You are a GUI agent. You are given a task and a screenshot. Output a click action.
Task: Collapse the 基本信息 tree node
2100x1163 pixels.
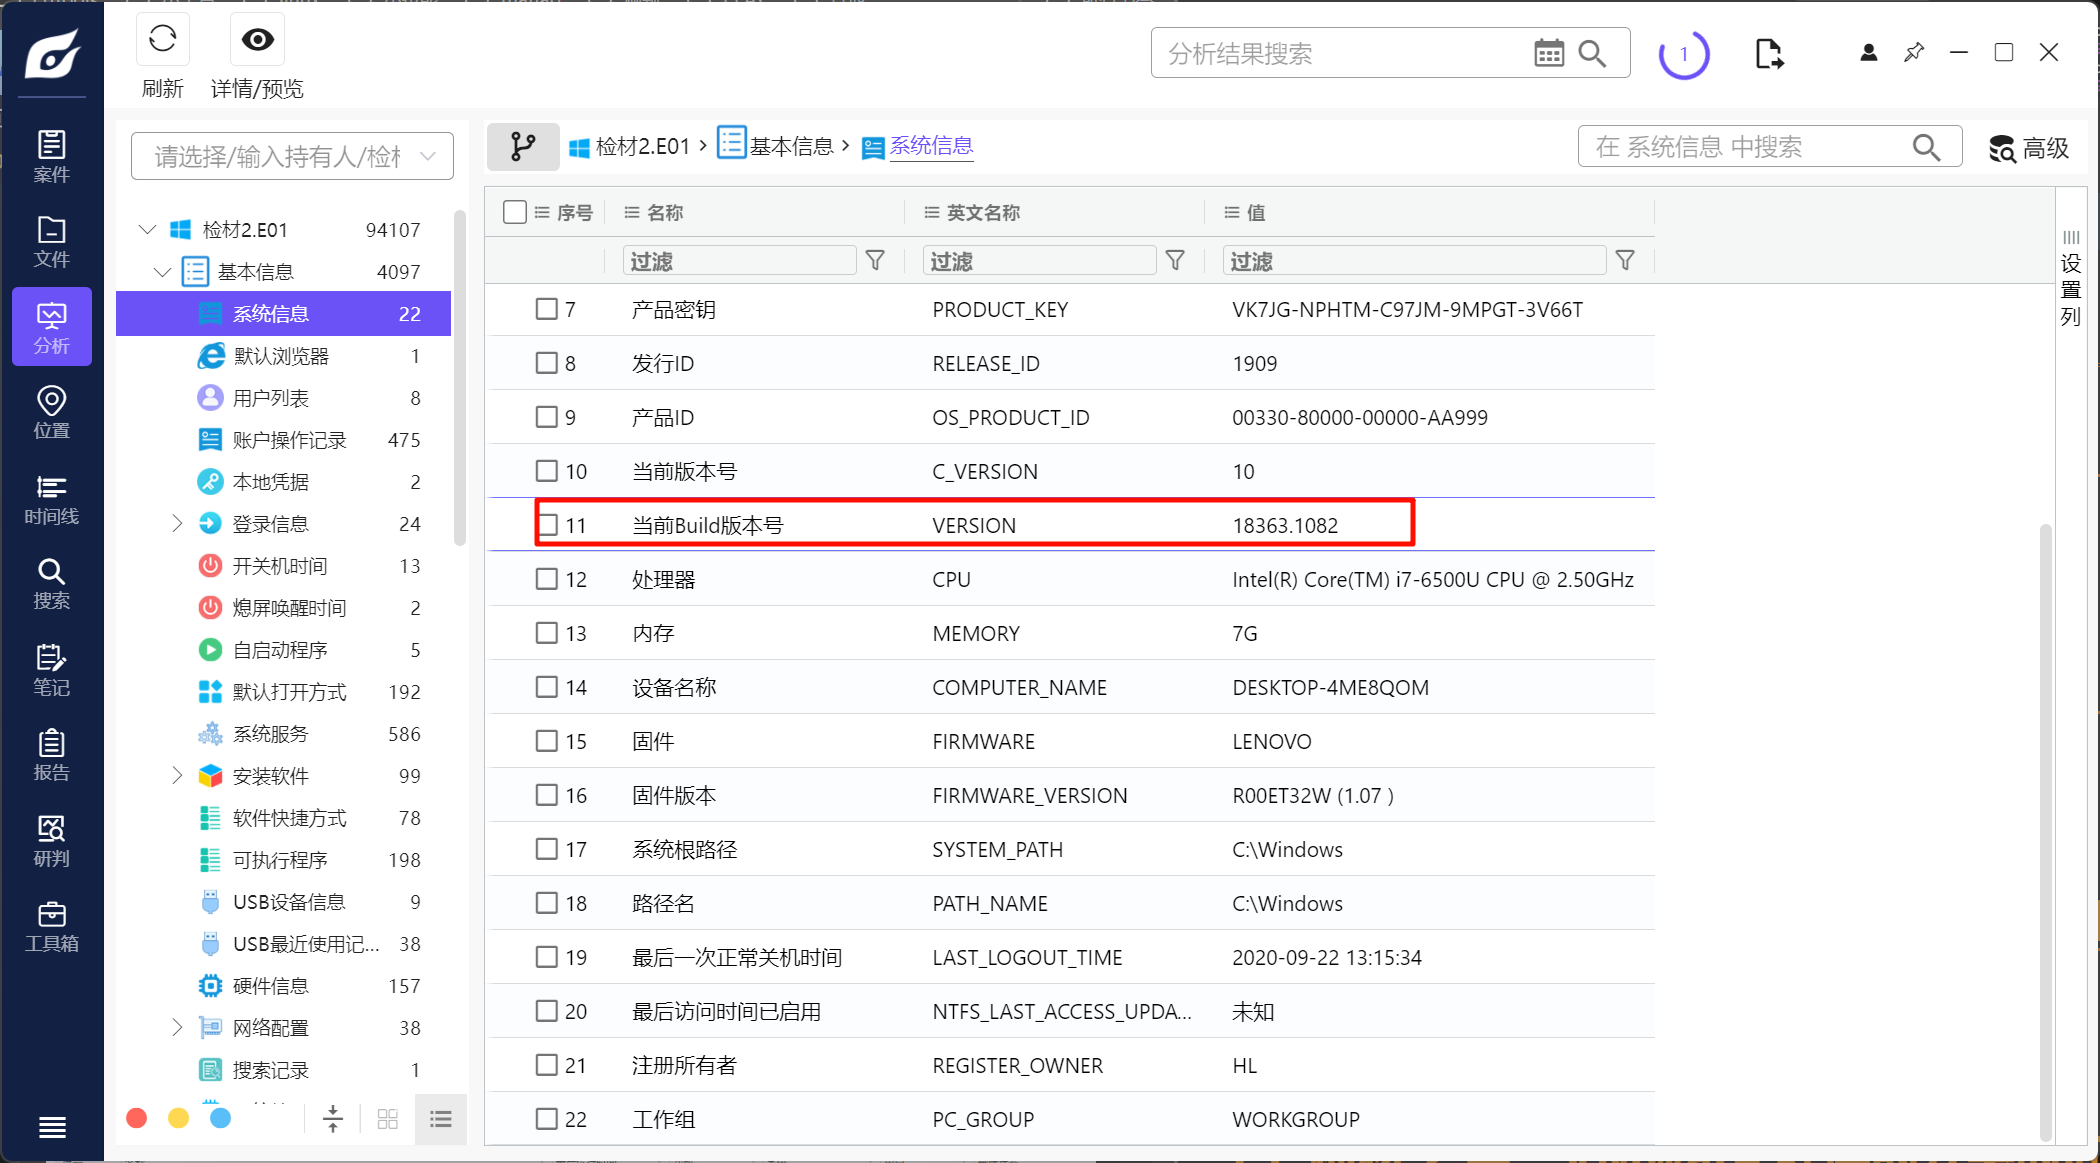pos(162,272)
